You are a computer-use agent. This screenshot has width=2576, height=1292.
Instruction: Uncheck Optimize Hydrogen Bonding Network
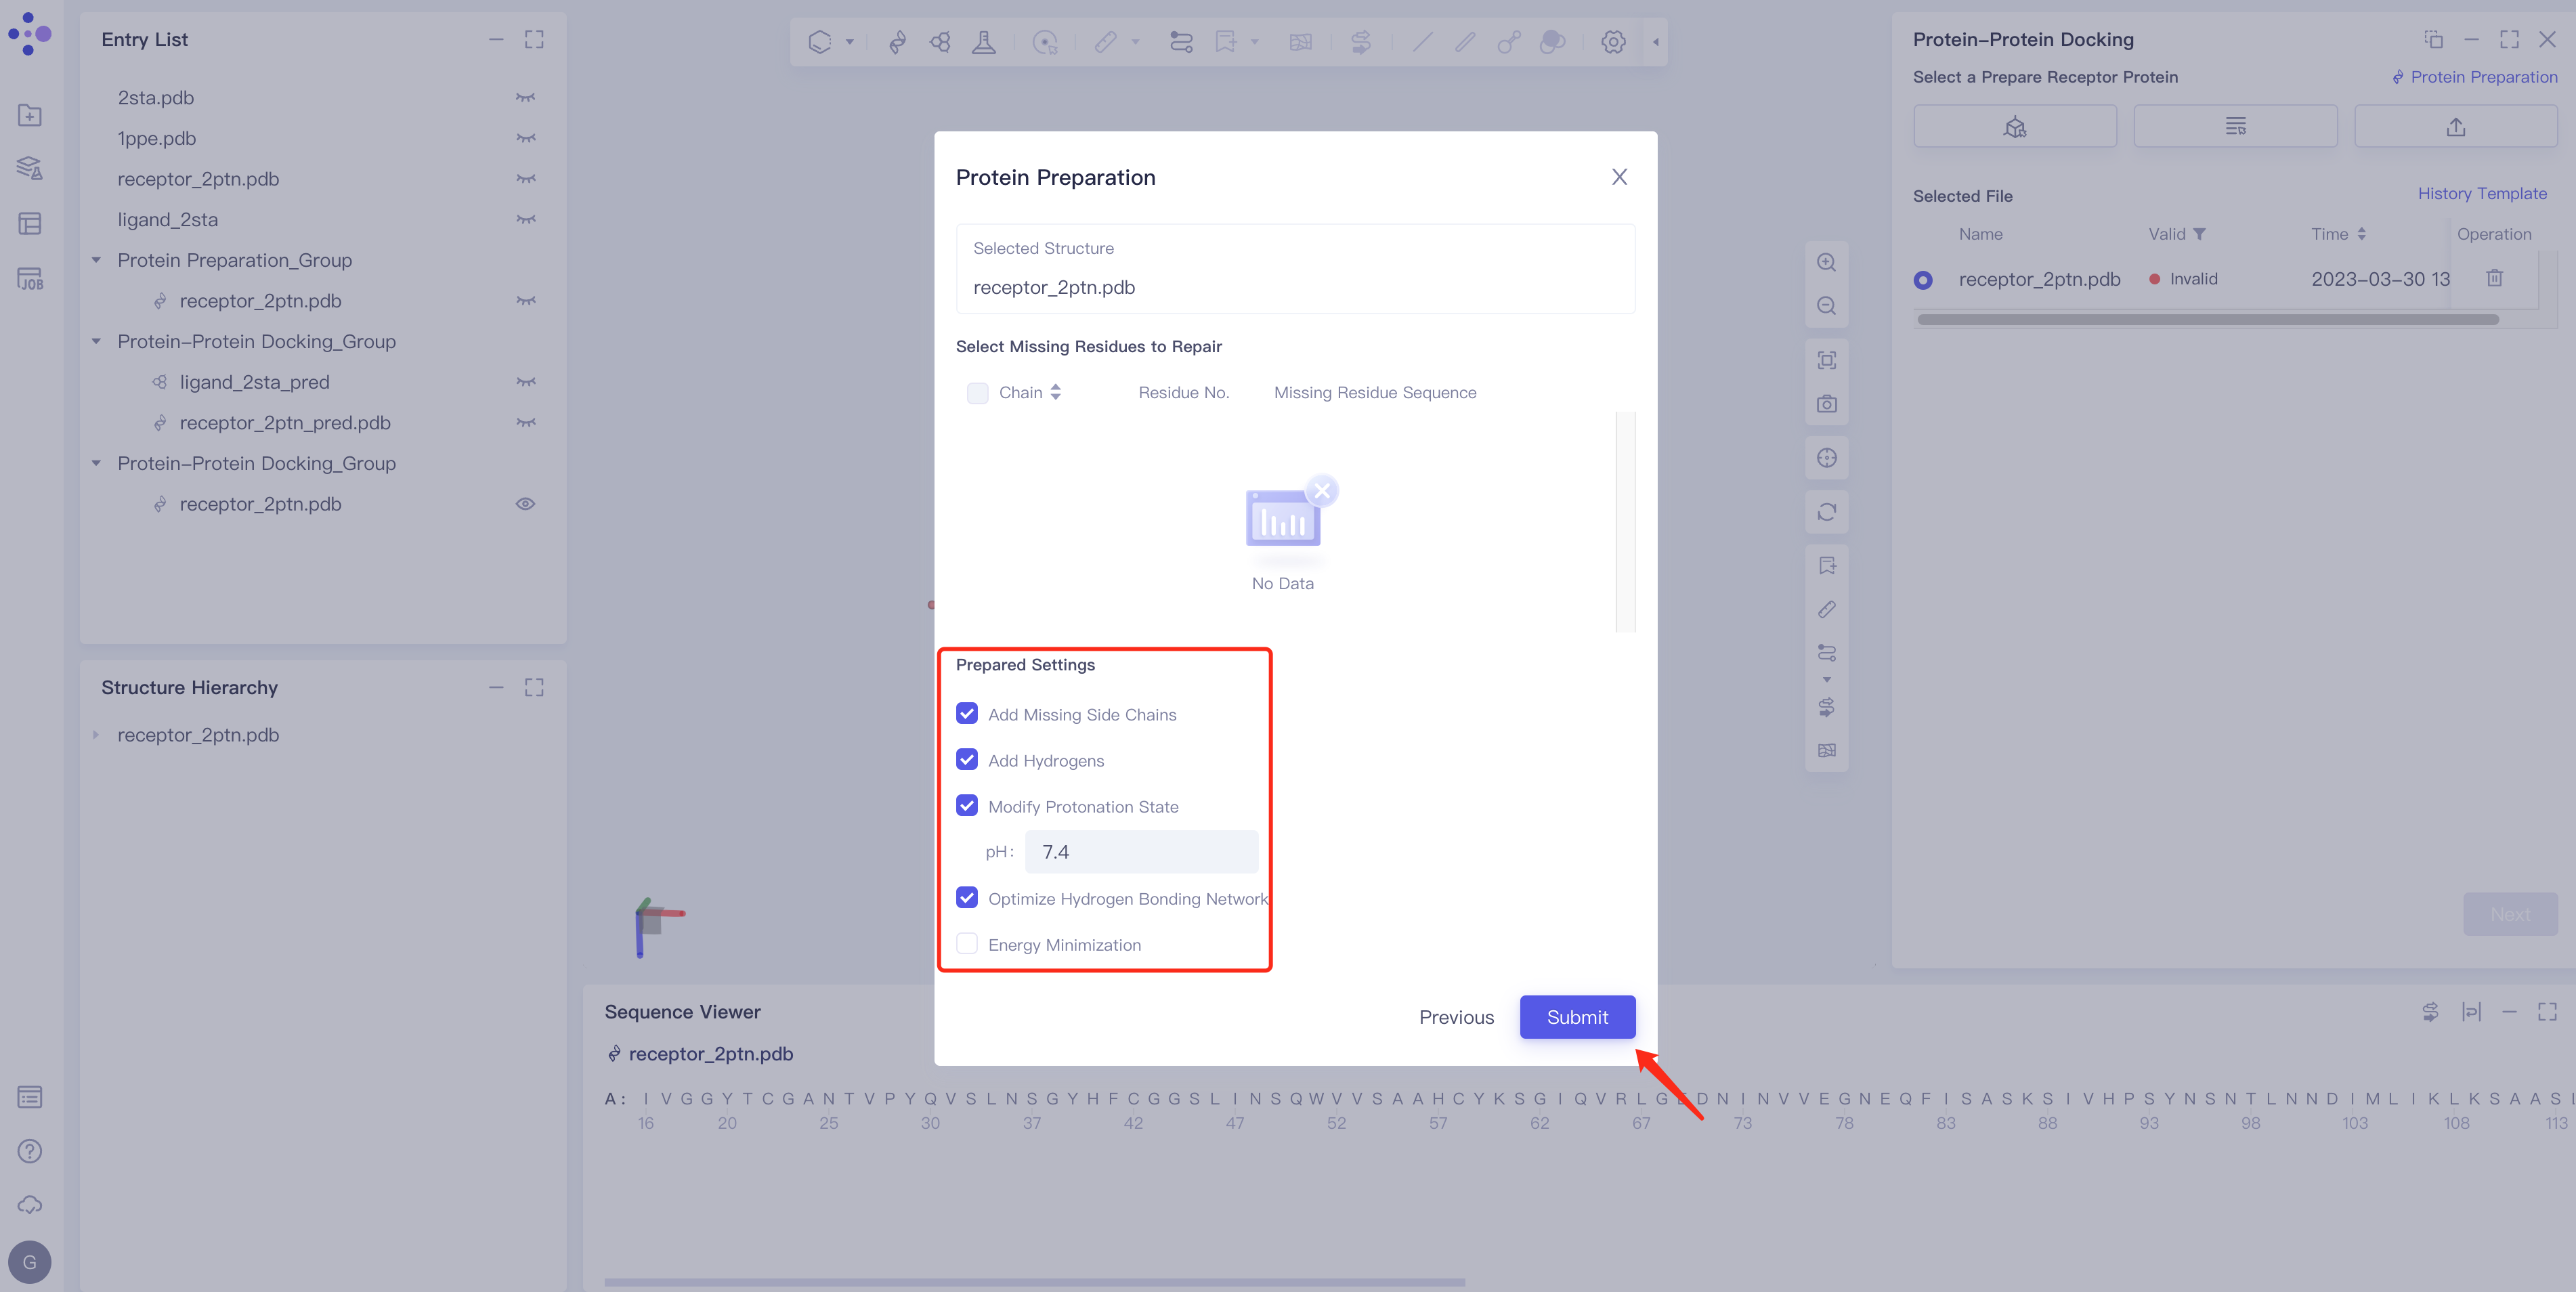point(966,898)
